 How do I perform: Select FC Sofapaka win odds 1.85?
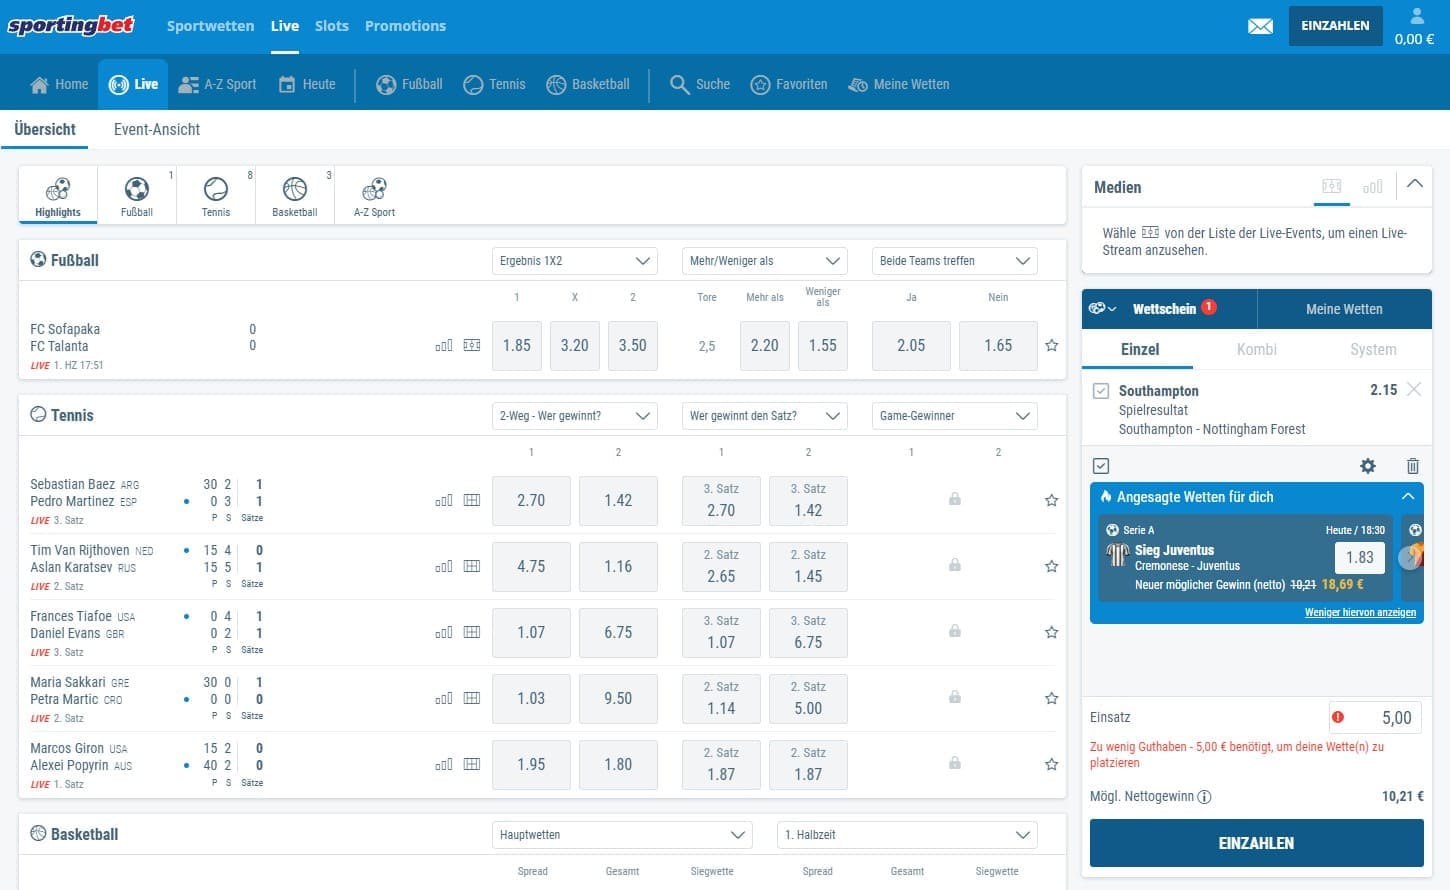coord(517,345)
